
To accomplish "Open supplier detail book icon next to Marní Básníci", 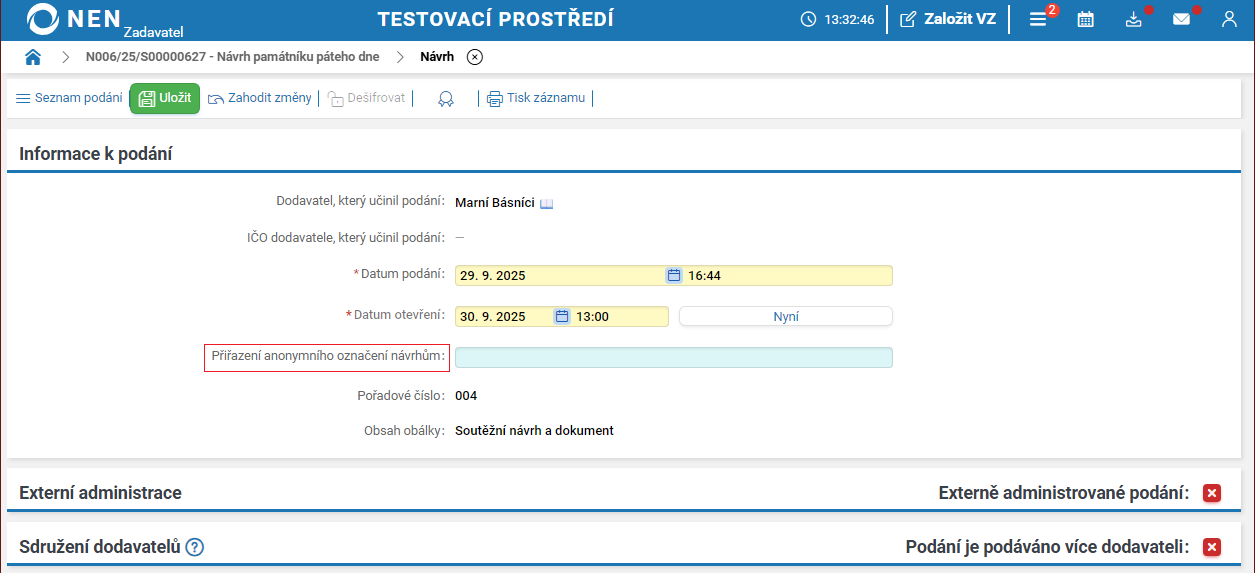I will pos(546,203).
